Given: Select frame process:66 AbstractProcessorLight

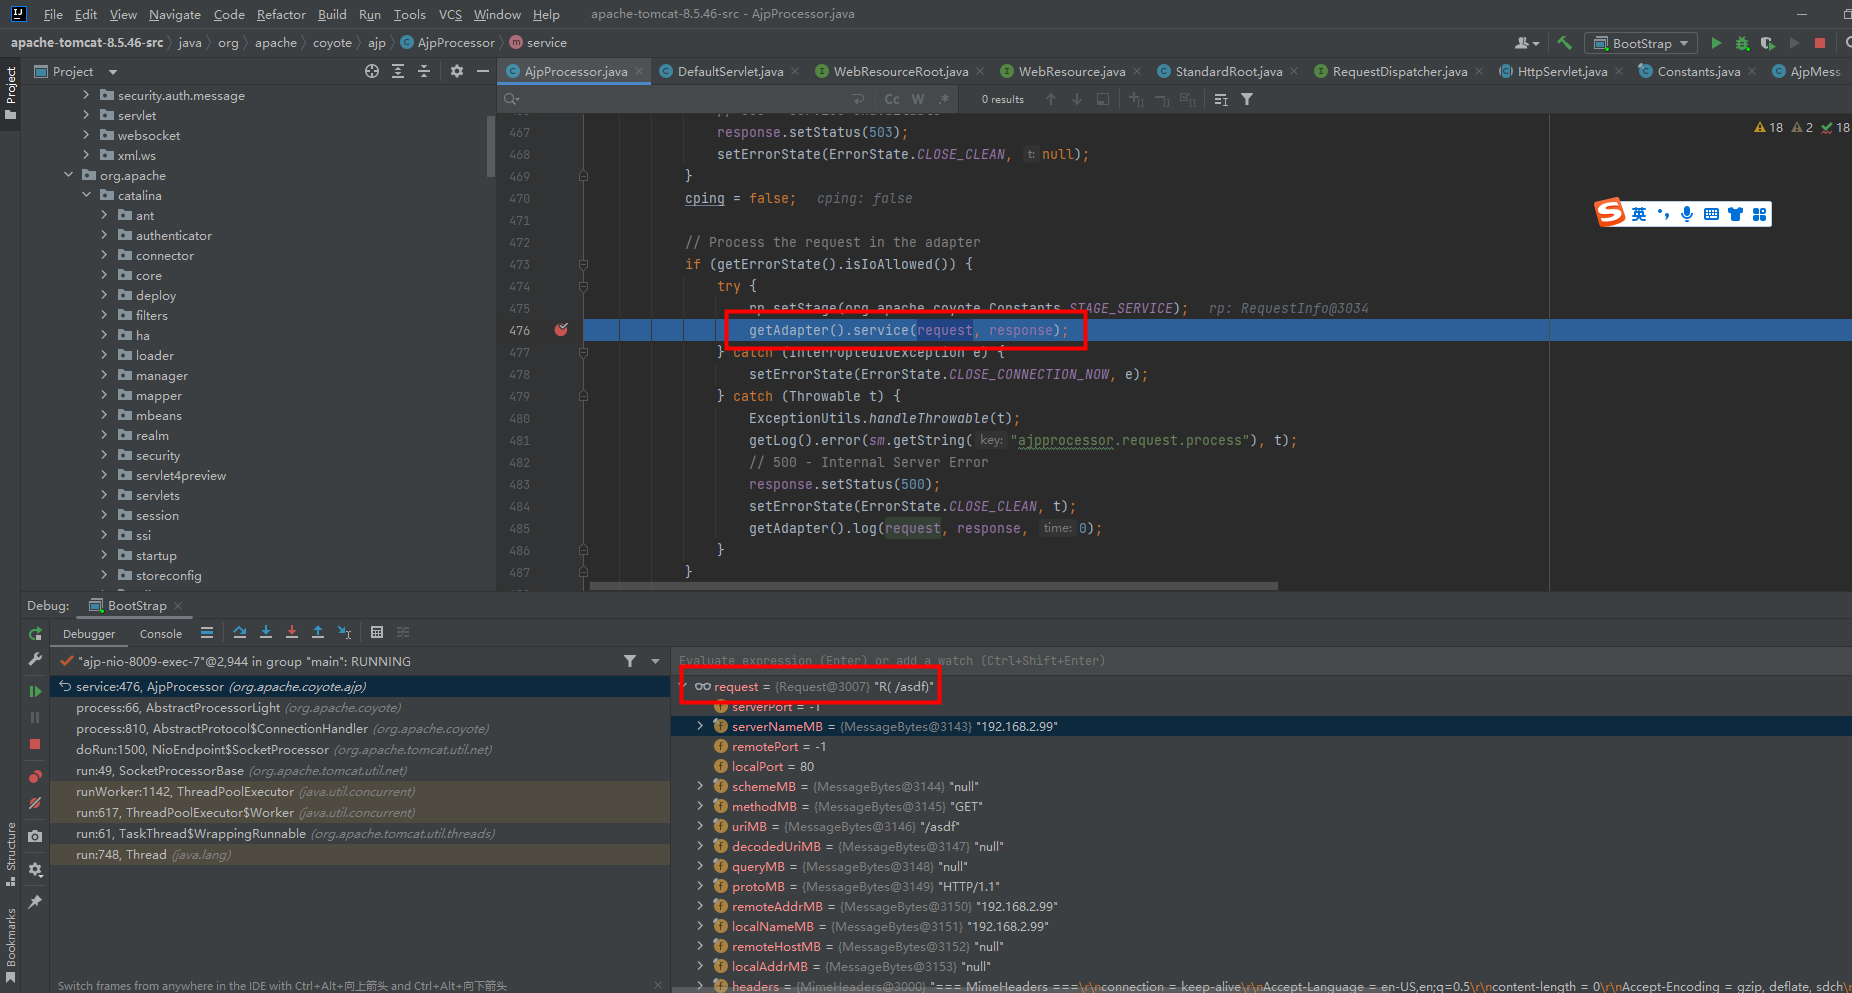Looking at the screenshot, I should 360,708.
